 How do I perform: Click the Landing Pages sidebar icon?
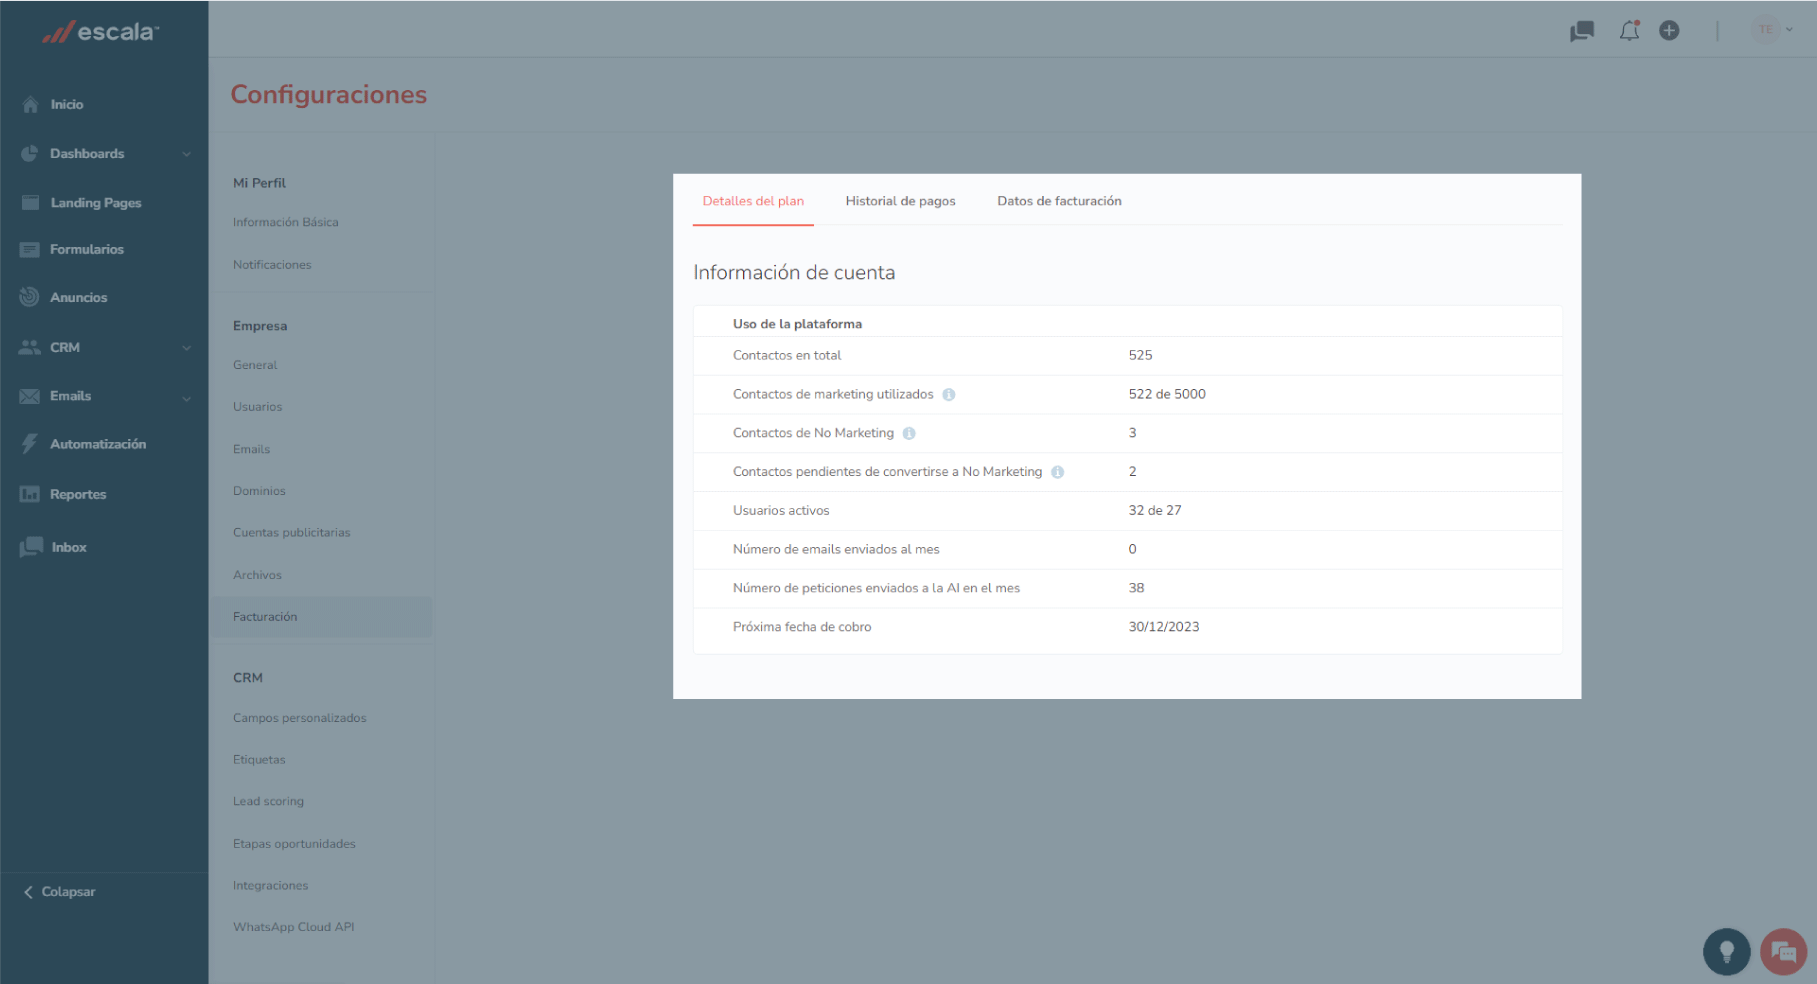[x=30, y=202]
